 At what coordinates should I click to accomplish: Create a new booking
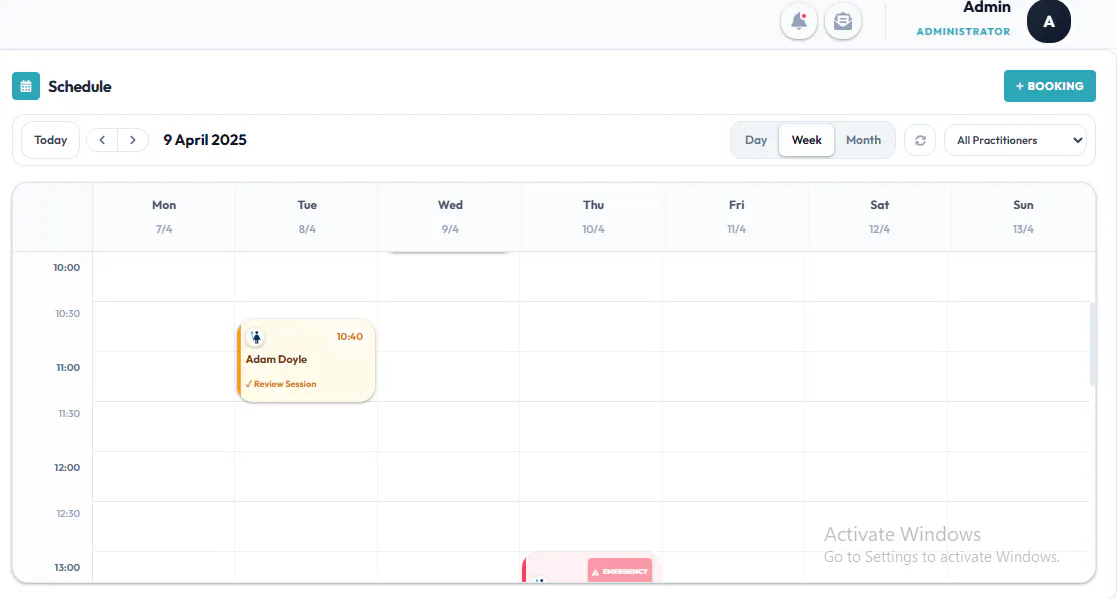click(1049, 86)
